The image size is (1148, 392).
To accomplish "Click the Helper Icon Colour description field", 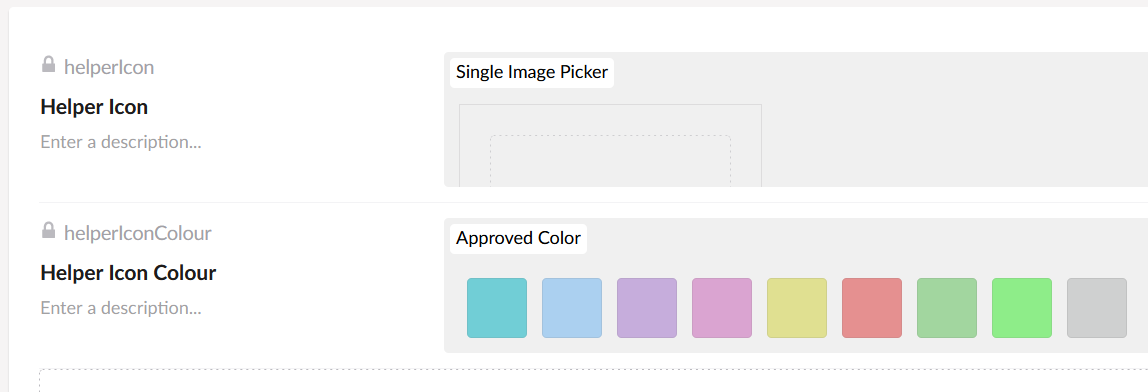I will tap(121, 308).
